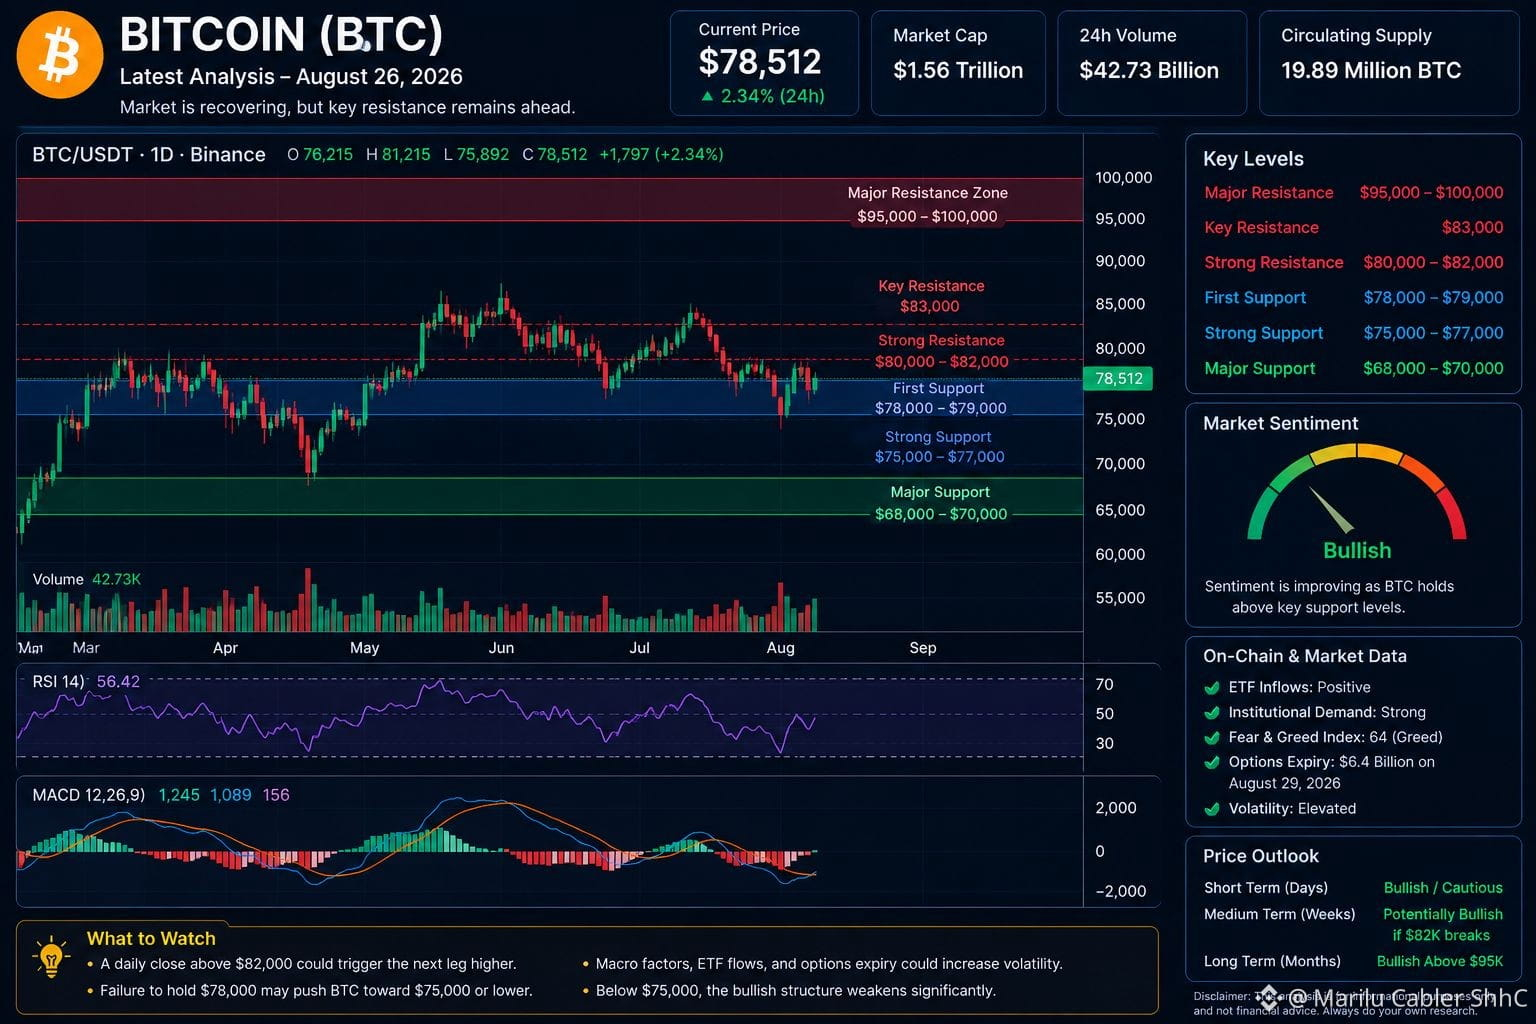Click the Volume 42.73K indicator label
This screenshot has width=1536, height=1024.
click(87, 579)
